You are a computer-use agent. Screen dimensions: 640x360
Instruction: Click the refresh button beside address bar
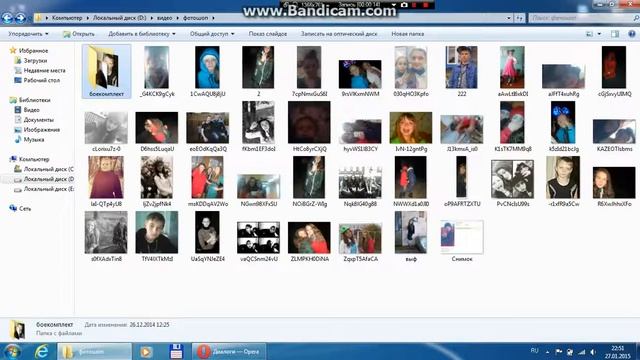[x=520, y=18]
